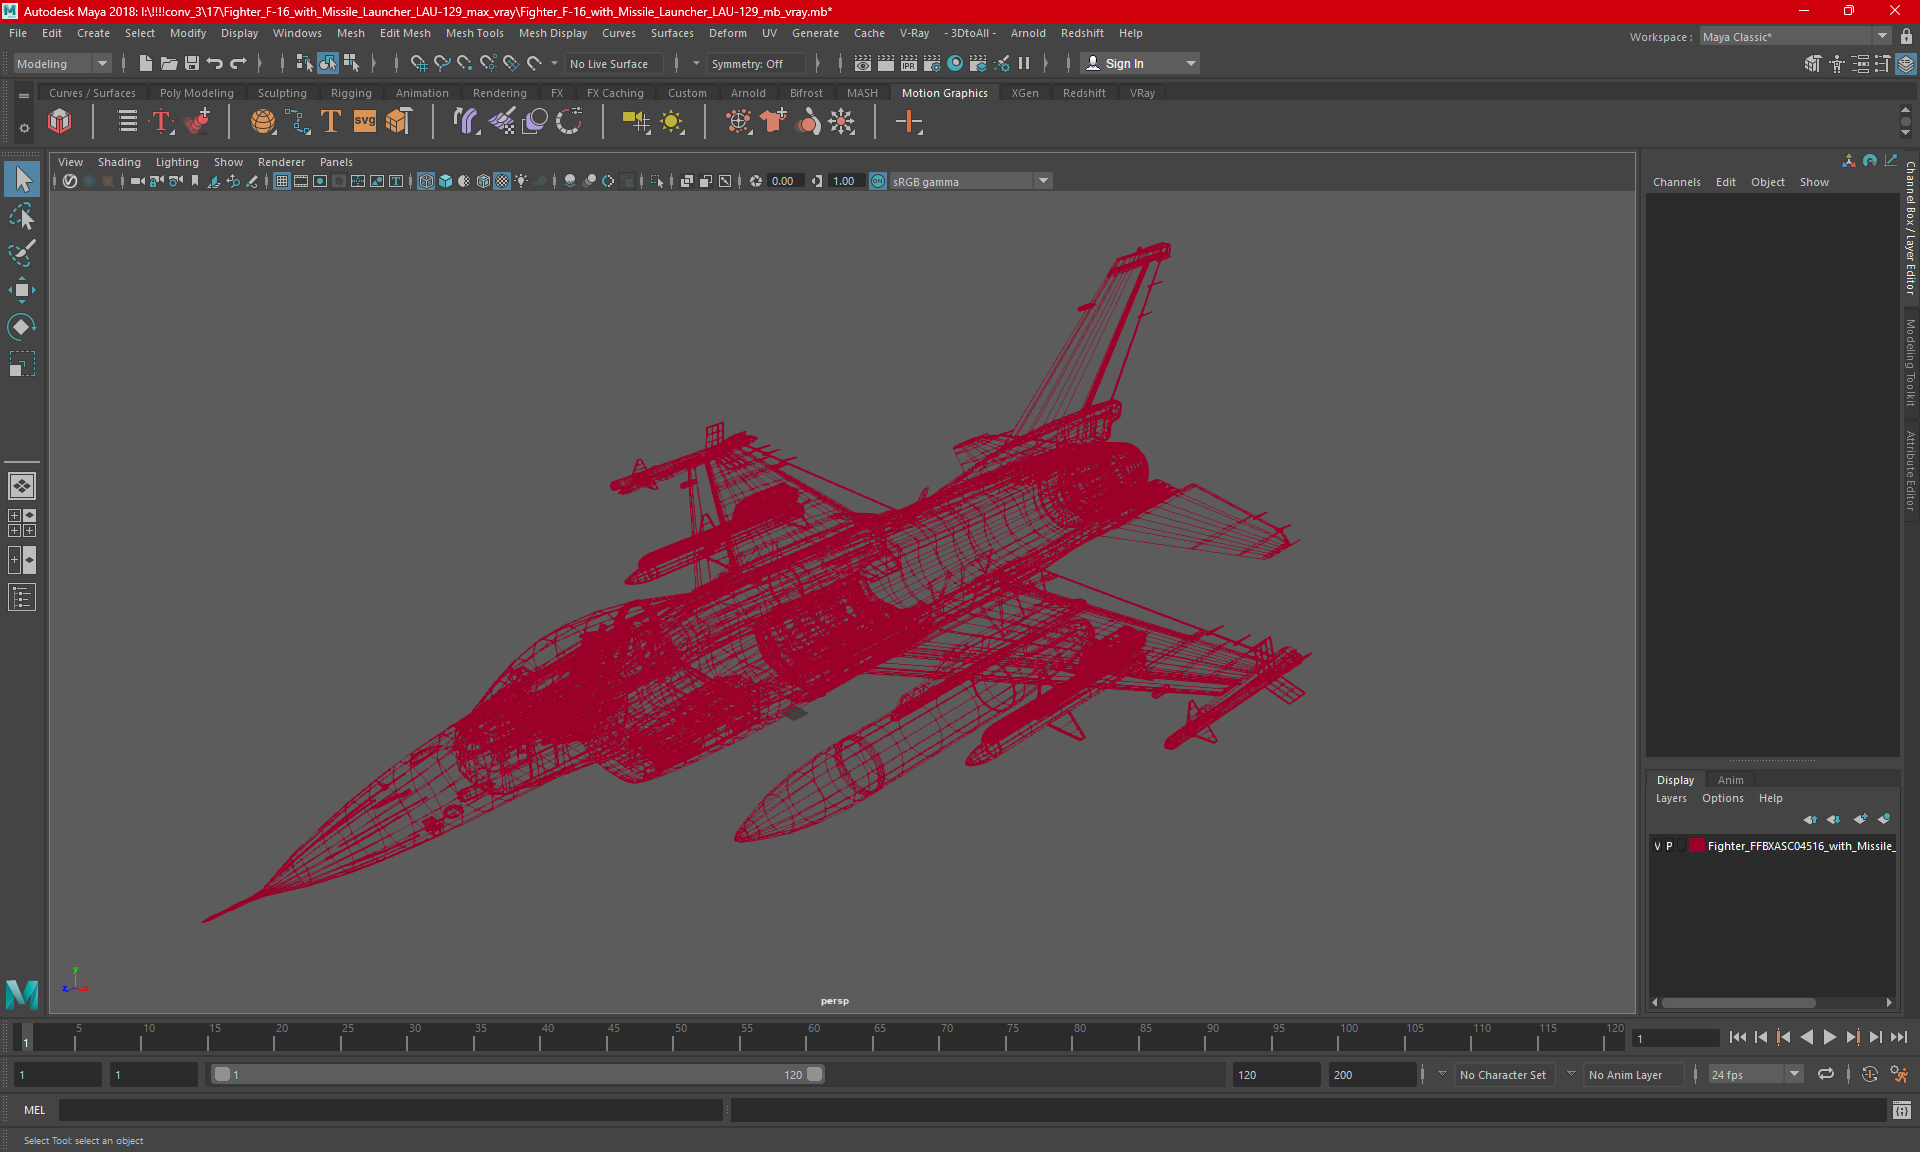Open the Workspace Maya Classic dropdown
The height and width of the screenshot is (1152, 1920).
tap(1795, 36)
